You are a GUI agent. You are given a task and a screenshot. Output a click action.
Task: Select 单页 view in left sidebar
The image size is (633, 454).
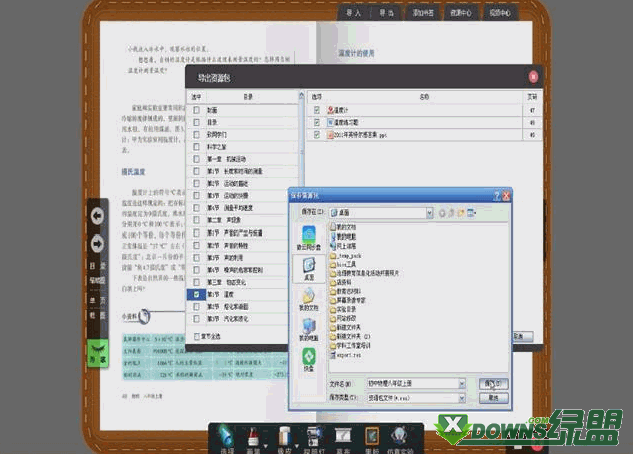click(x=97, y=300)
